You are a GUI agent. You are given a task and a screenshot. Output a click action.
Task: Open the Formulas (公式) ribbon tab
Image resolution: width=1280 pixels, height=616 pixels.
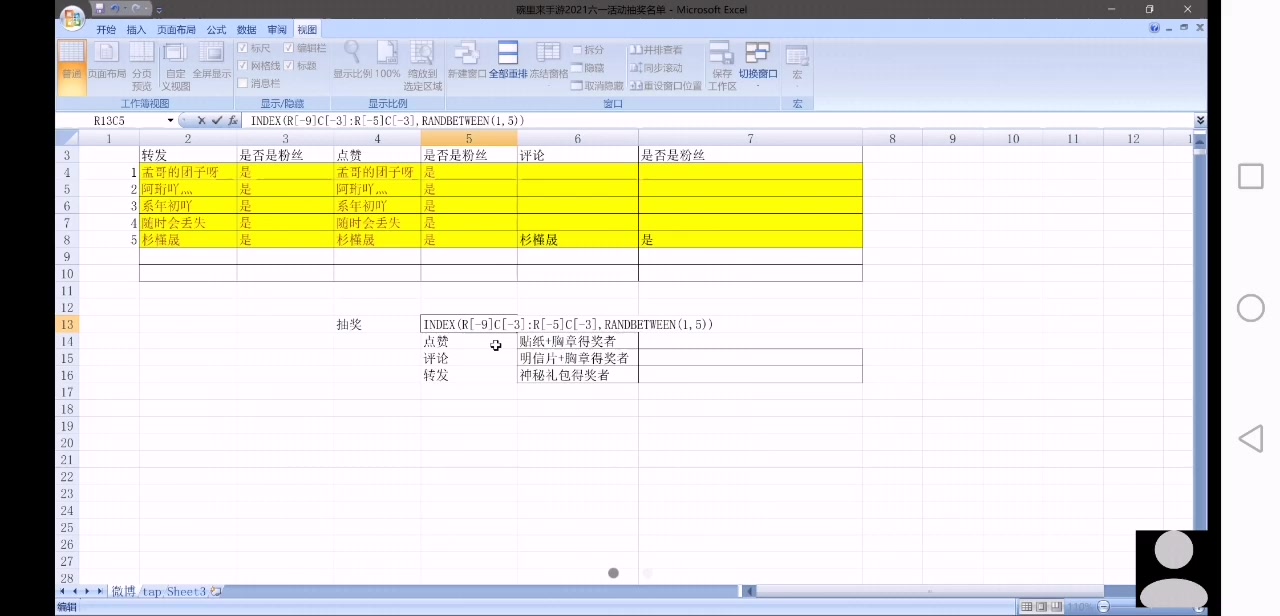click(216, 30)
